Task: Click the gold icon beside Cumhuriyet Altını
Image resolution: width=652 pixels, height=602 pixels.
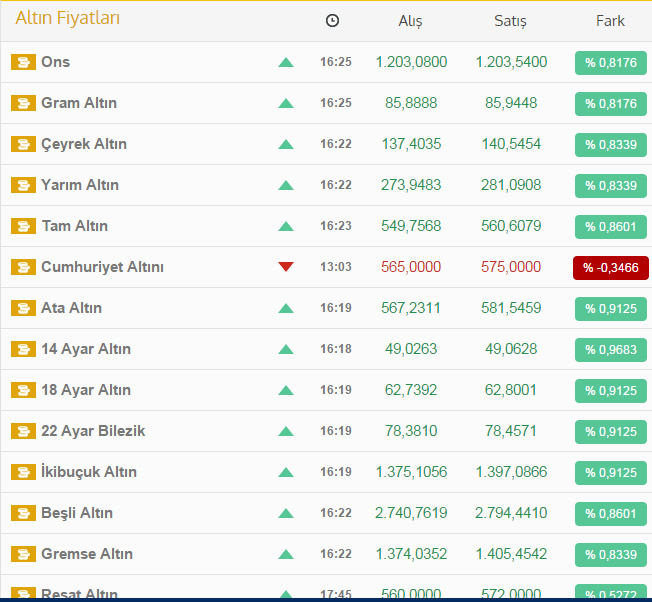Action: tap(23, 267)
